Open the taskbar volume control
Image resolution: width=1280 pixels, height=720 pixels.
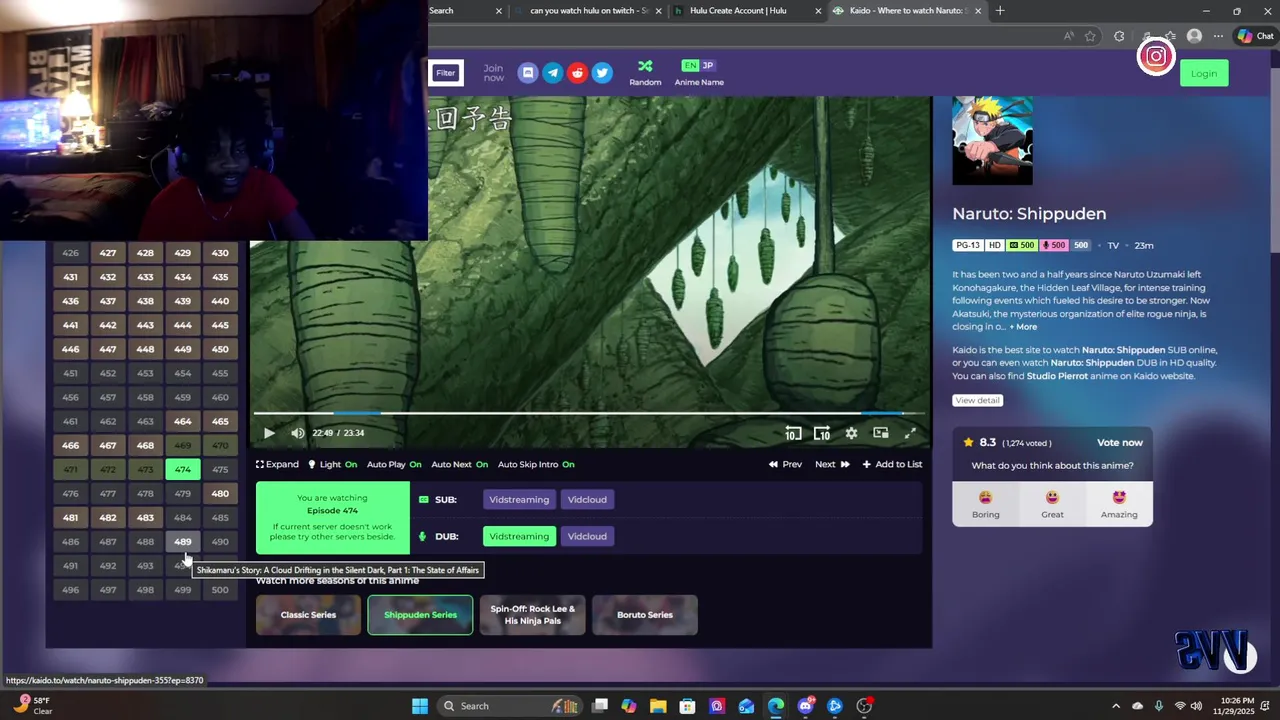pyautogui.click(x=1196, y=706)
